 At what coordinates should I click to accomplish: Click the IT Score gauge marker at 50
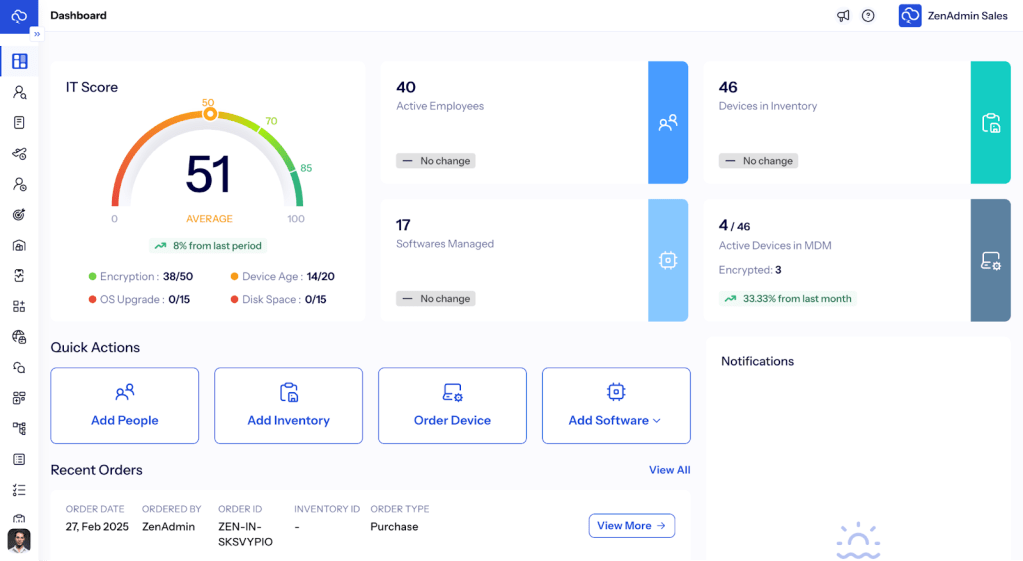coord(209,114)
